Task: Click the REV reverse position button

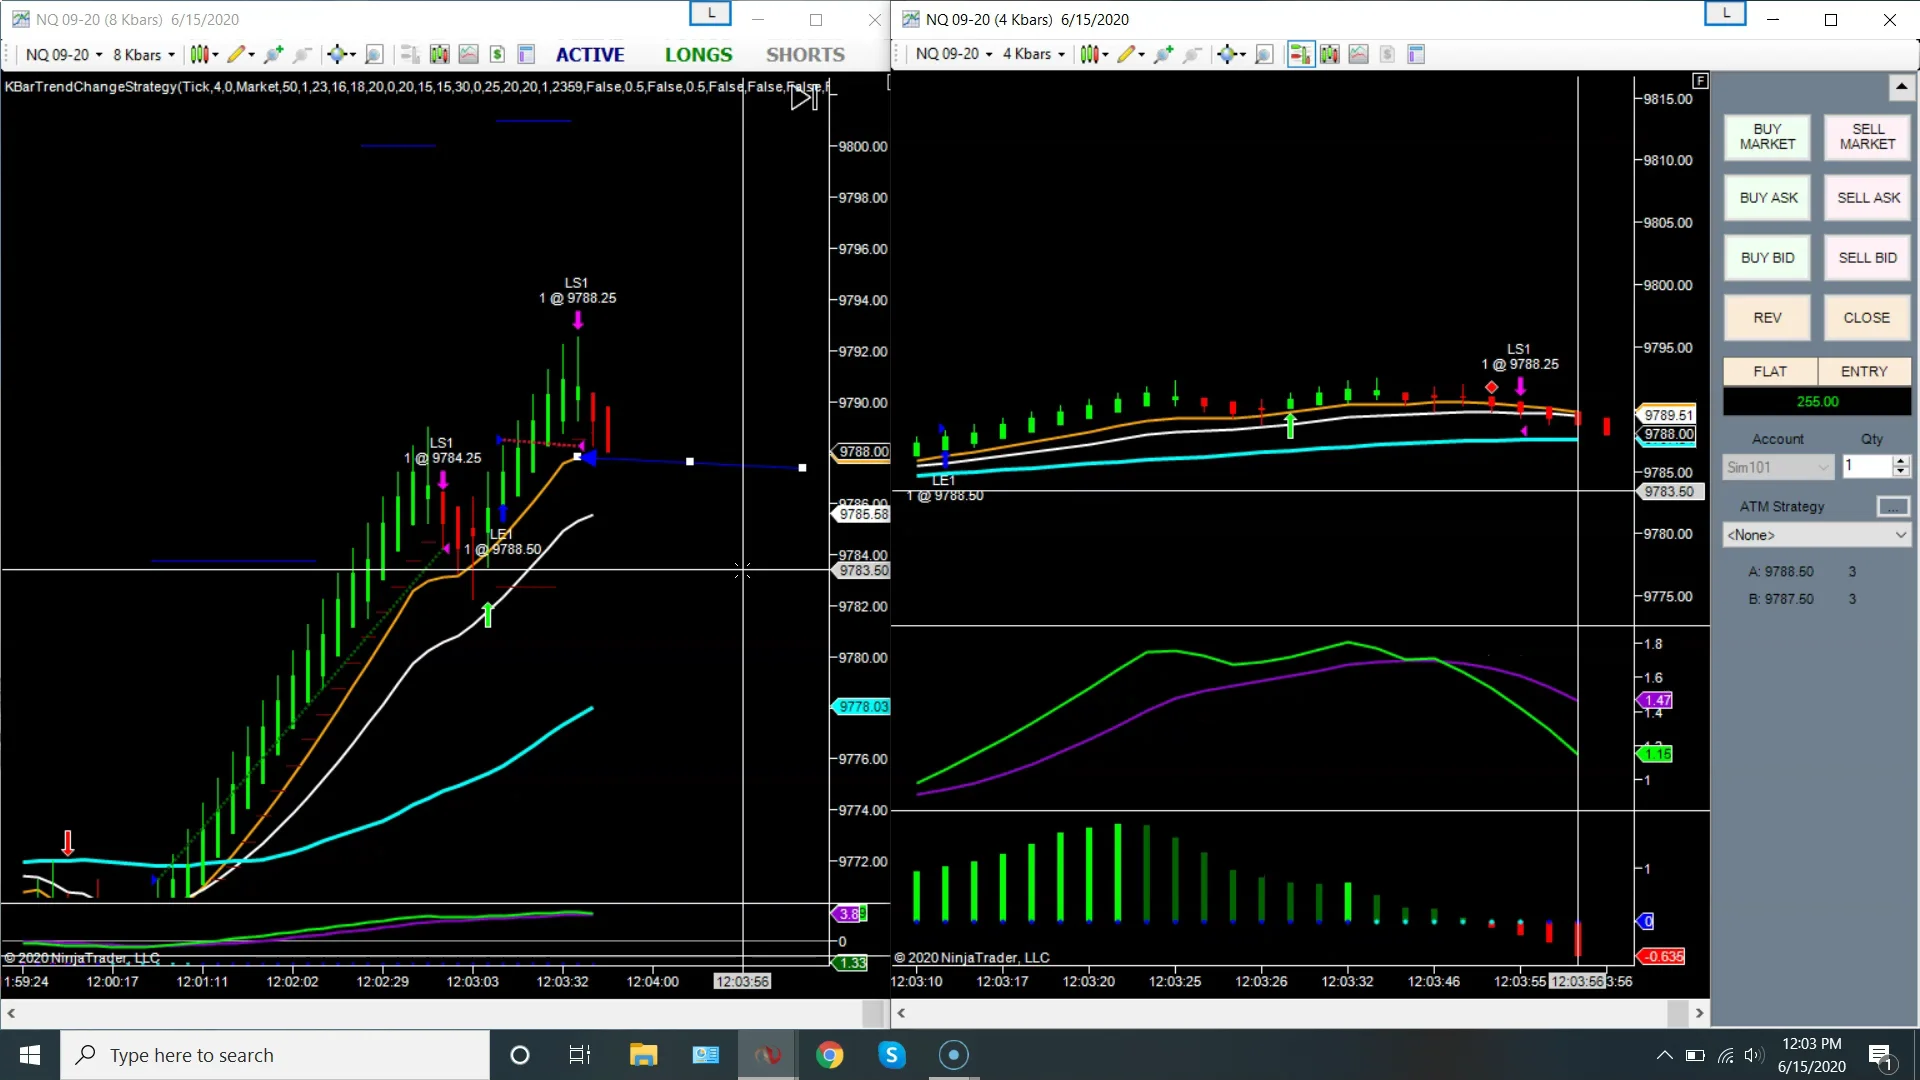Action: (x=1767, y=318)
